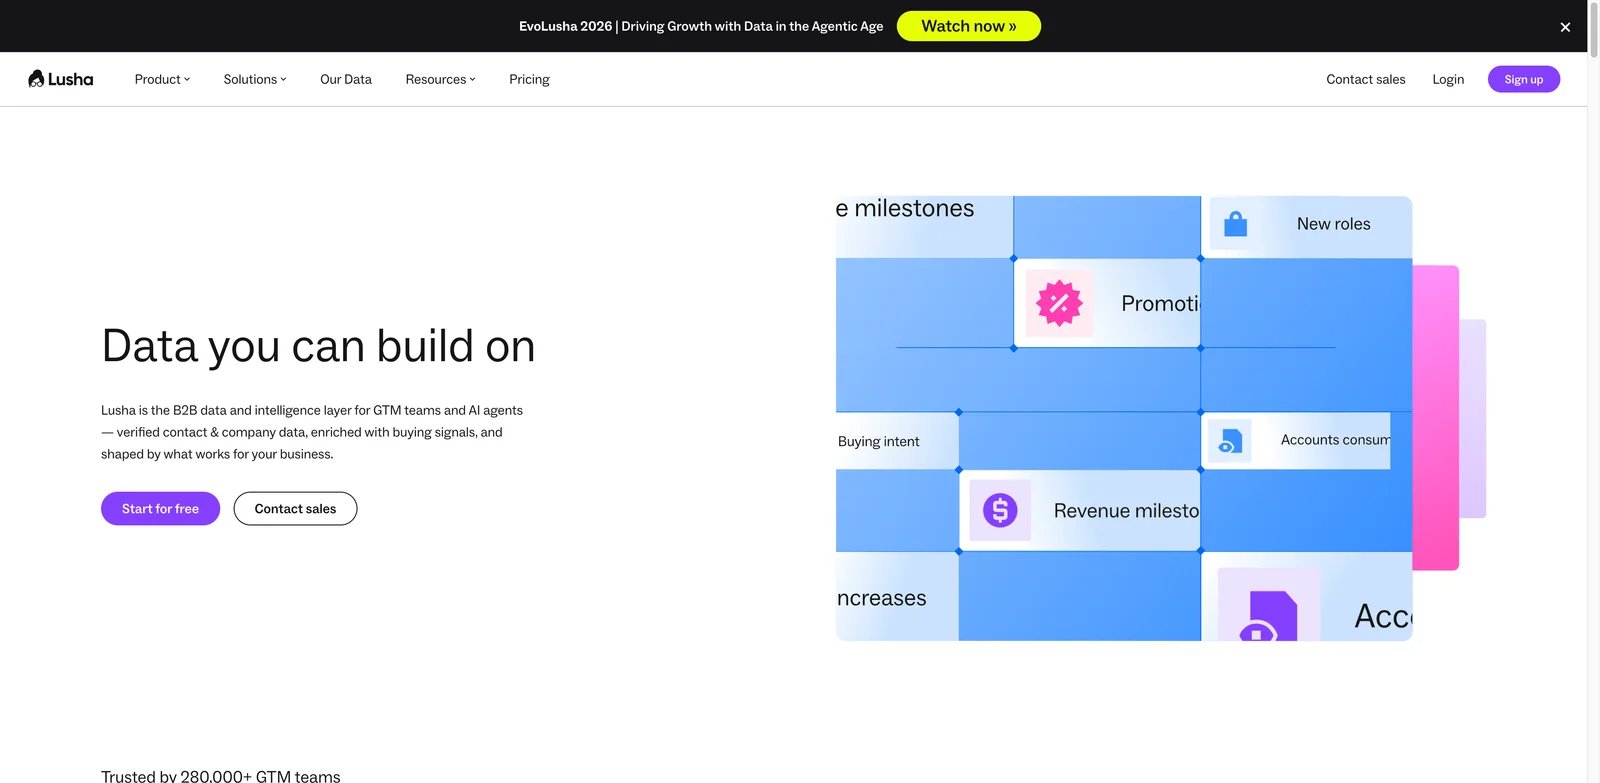Open the Resources dropdown menu
The width and height of the screenshot is (1600, 783).
[x=440, y=79]
